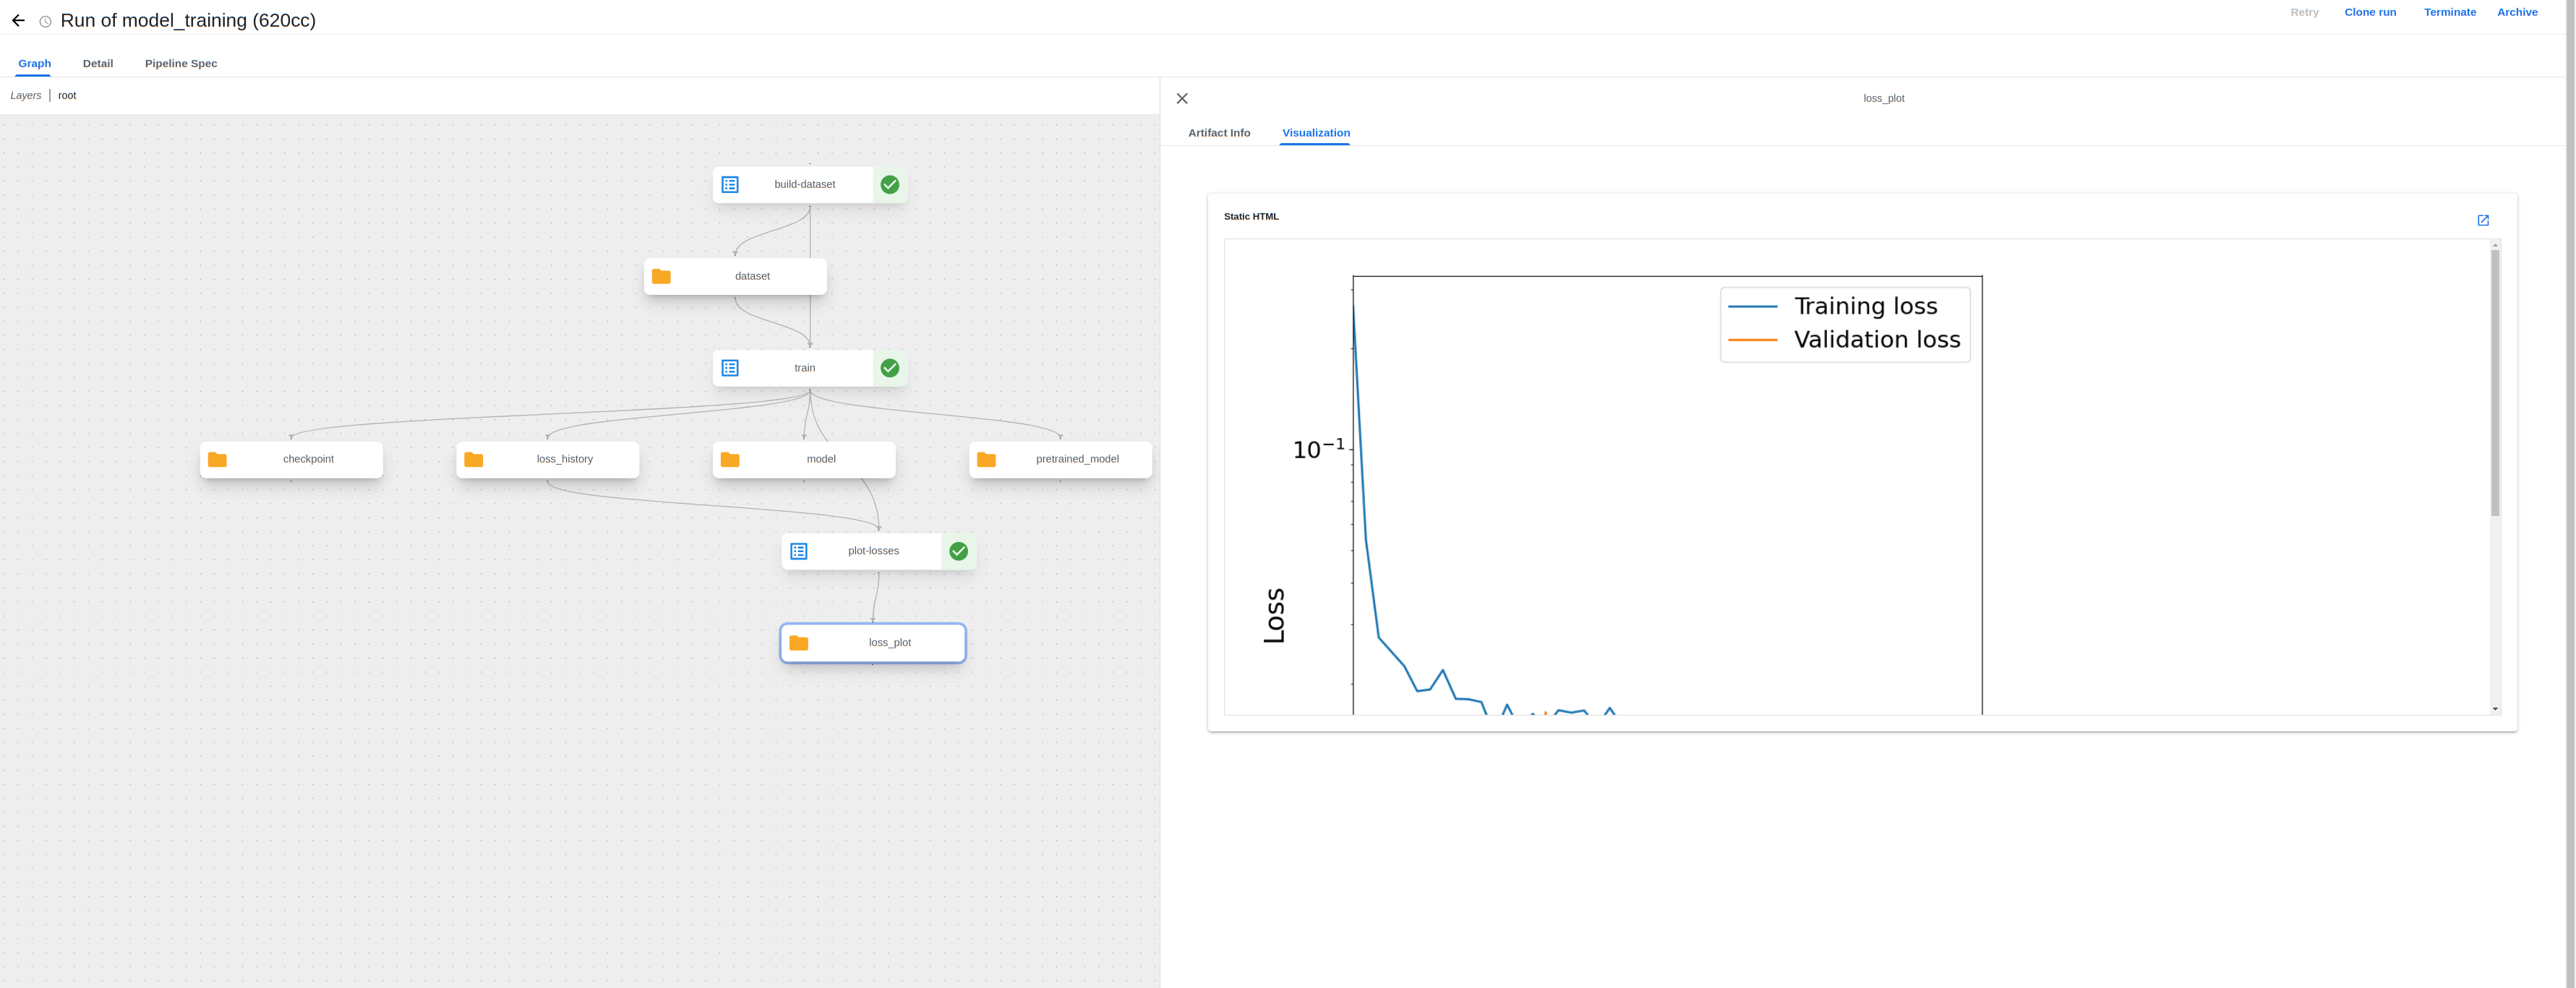Click scroll down arrow in plot frame

[2495, 708]
